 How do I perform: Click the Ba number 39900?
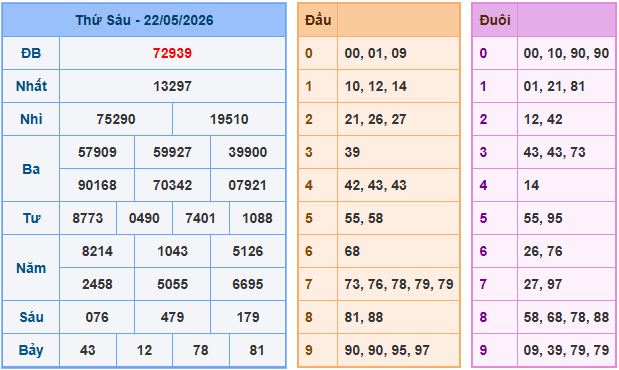pyautogui.click(x=248, y=152)
